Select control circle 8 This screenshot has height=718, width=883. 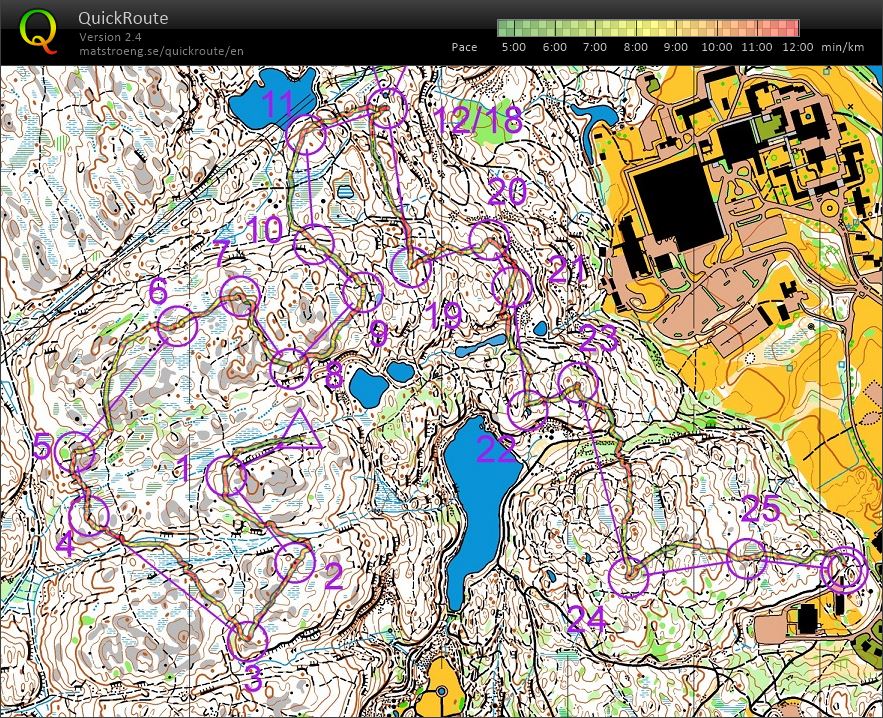pyautogui.click(x=290, y=369)
